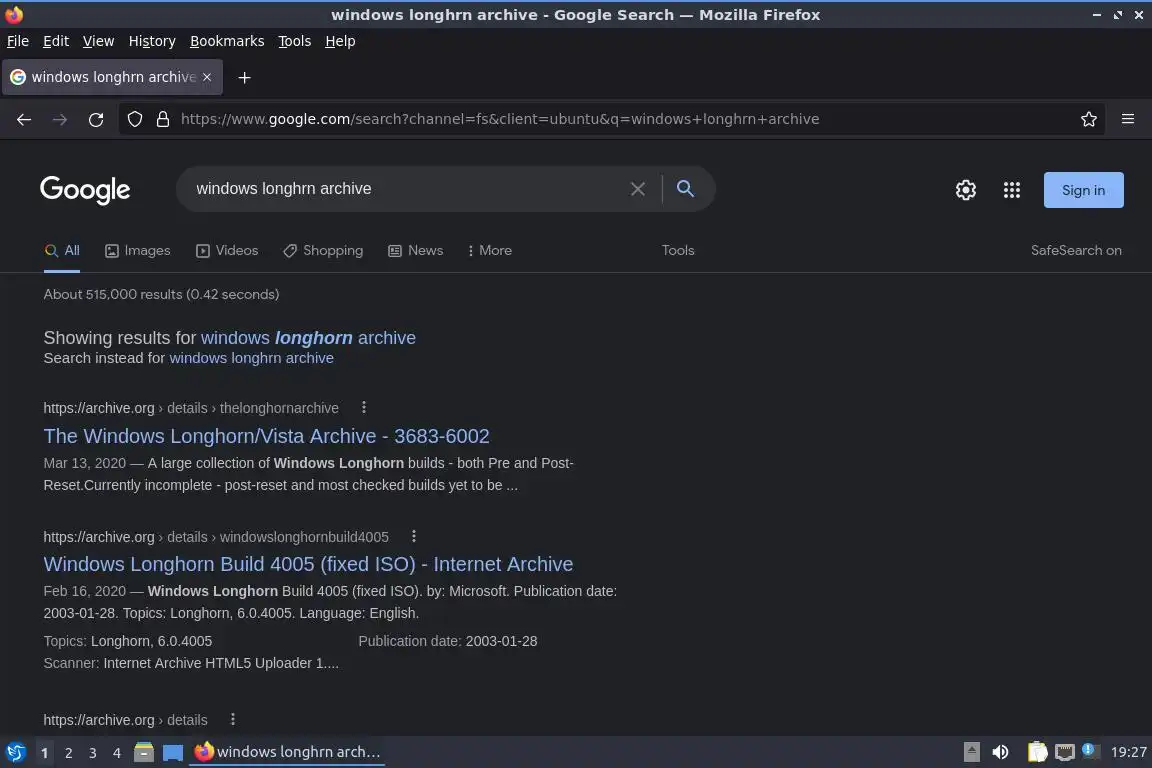Open the Tools menu in the menu bar
1152x768 pixels.
(295, 41)
